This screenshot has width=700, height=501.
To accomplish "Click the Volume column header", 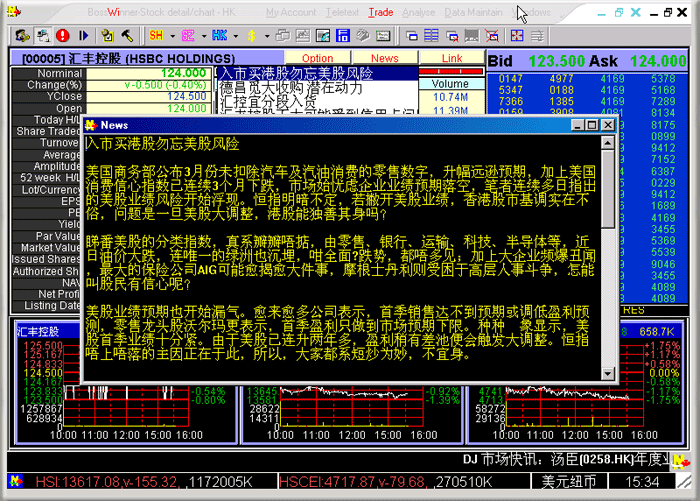I will pos(451,84).
